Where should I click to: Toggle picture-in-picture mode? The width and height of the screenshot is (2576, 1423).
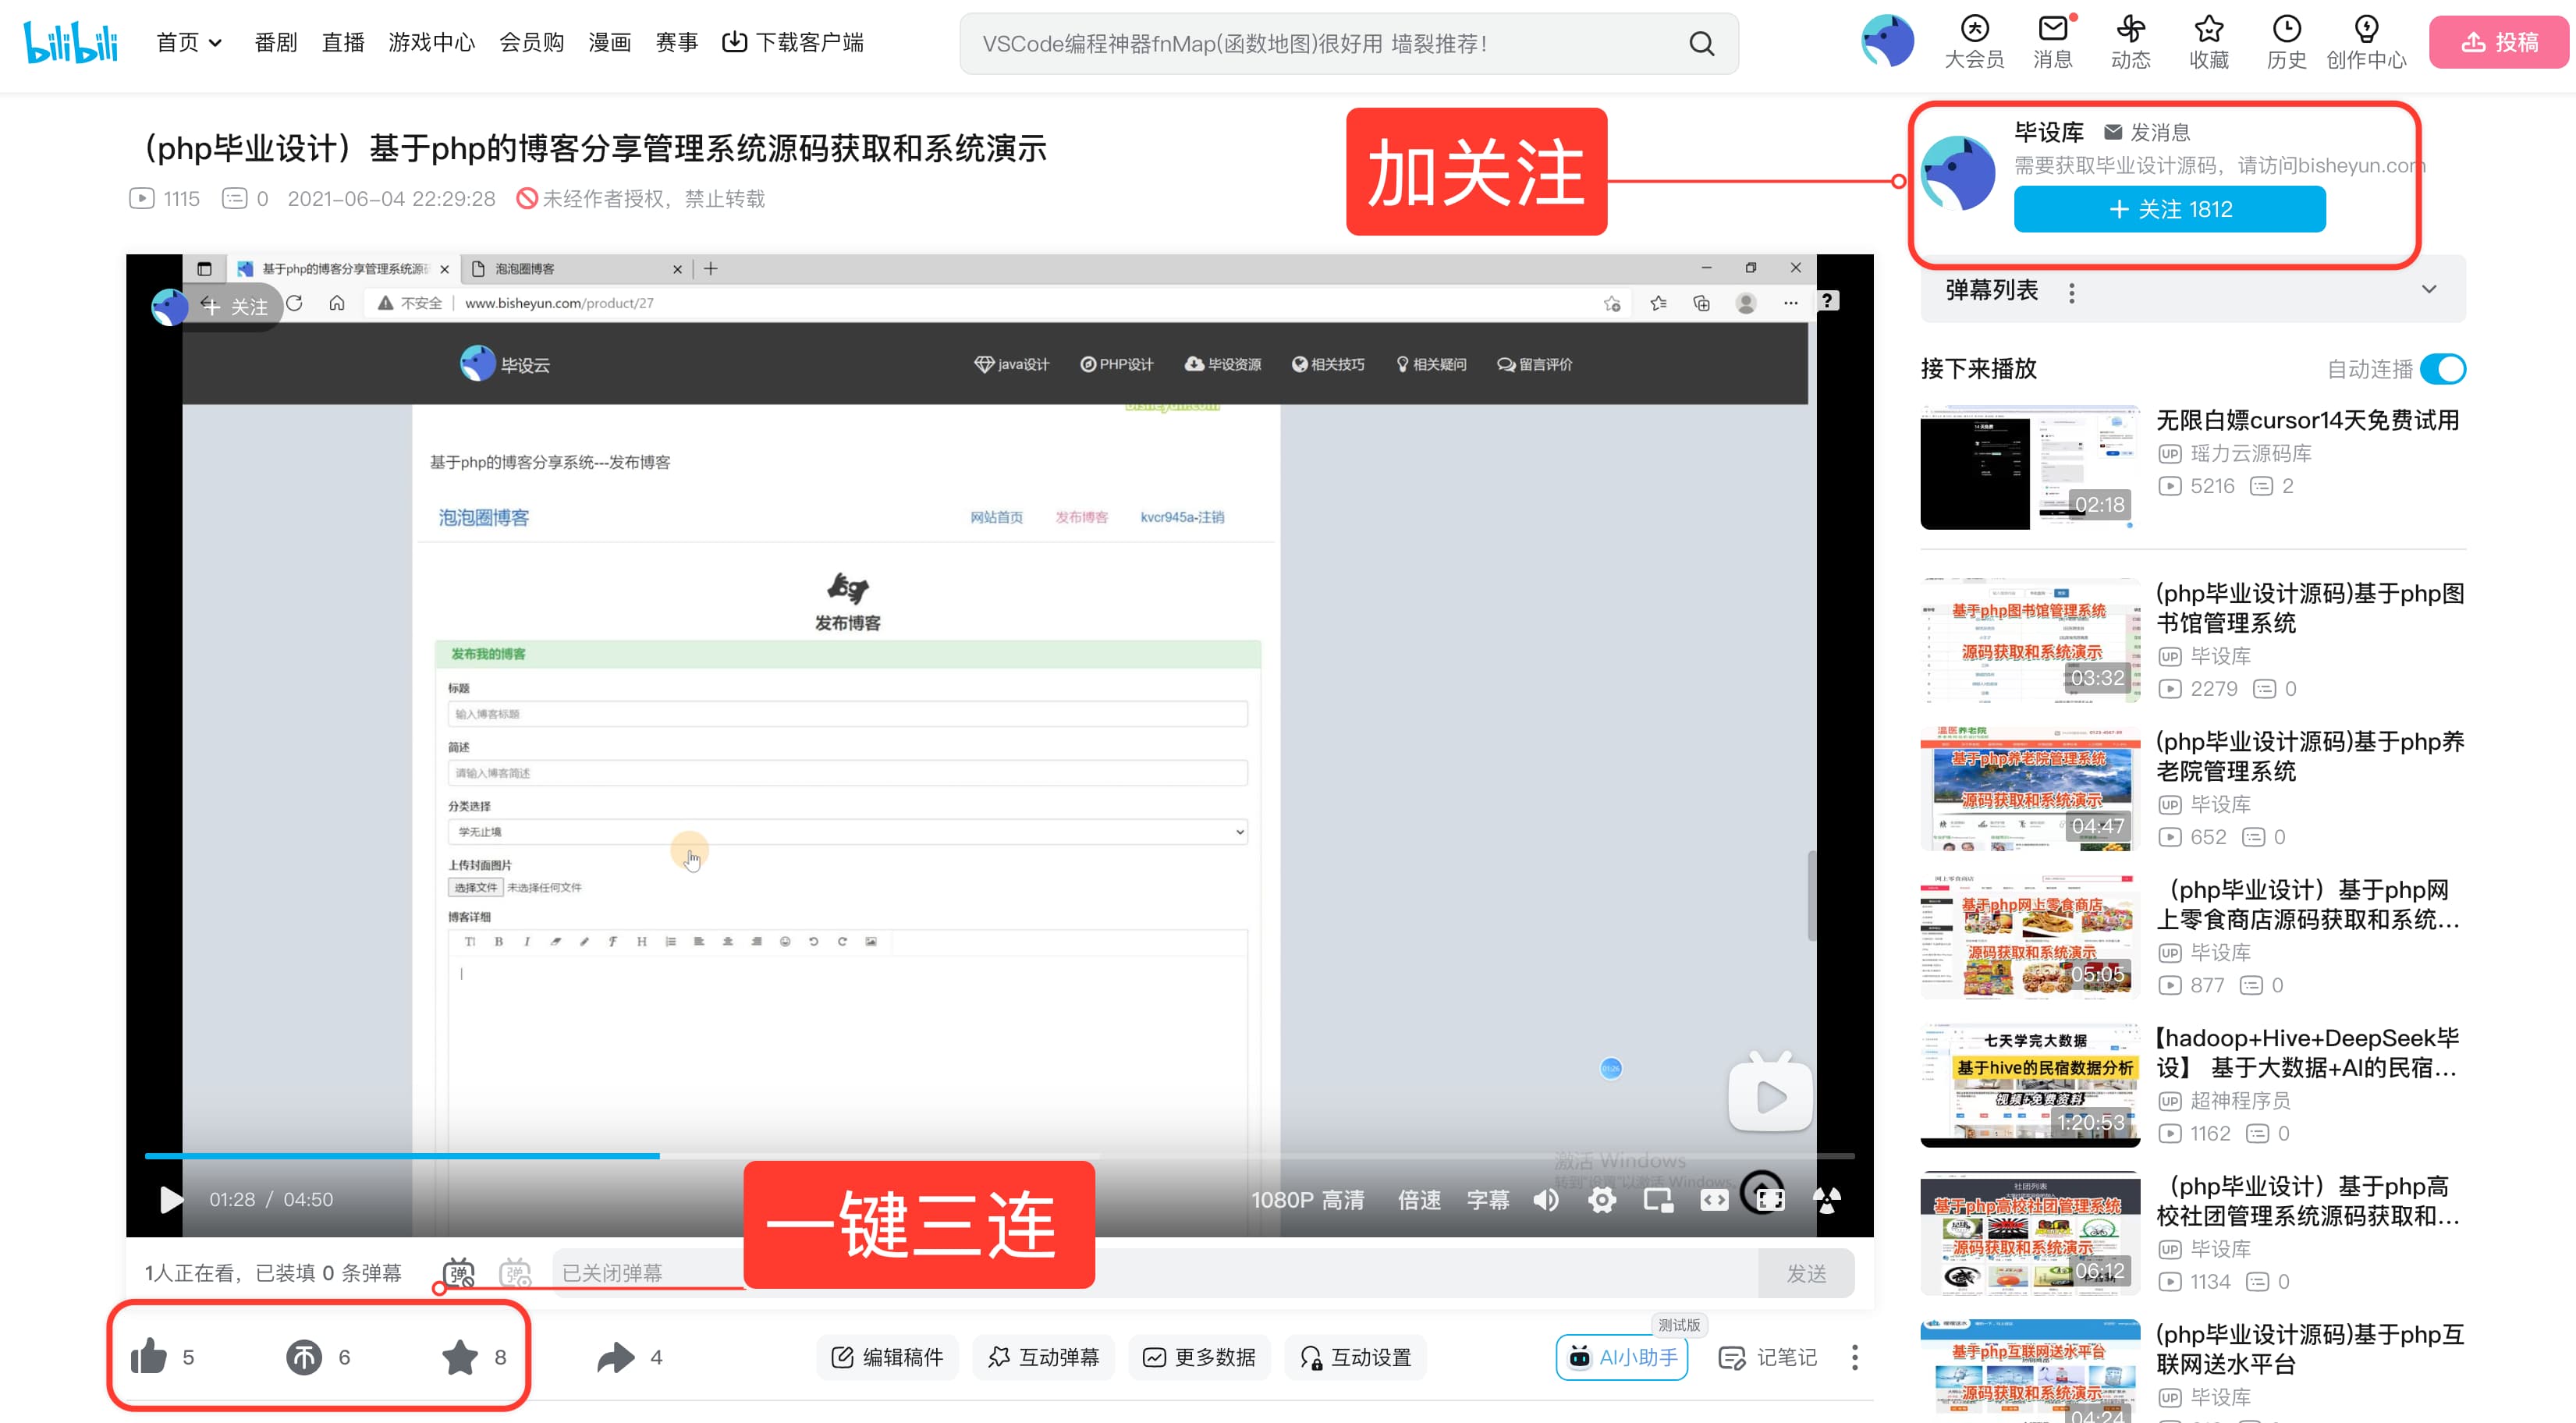coord(1658,1199)
